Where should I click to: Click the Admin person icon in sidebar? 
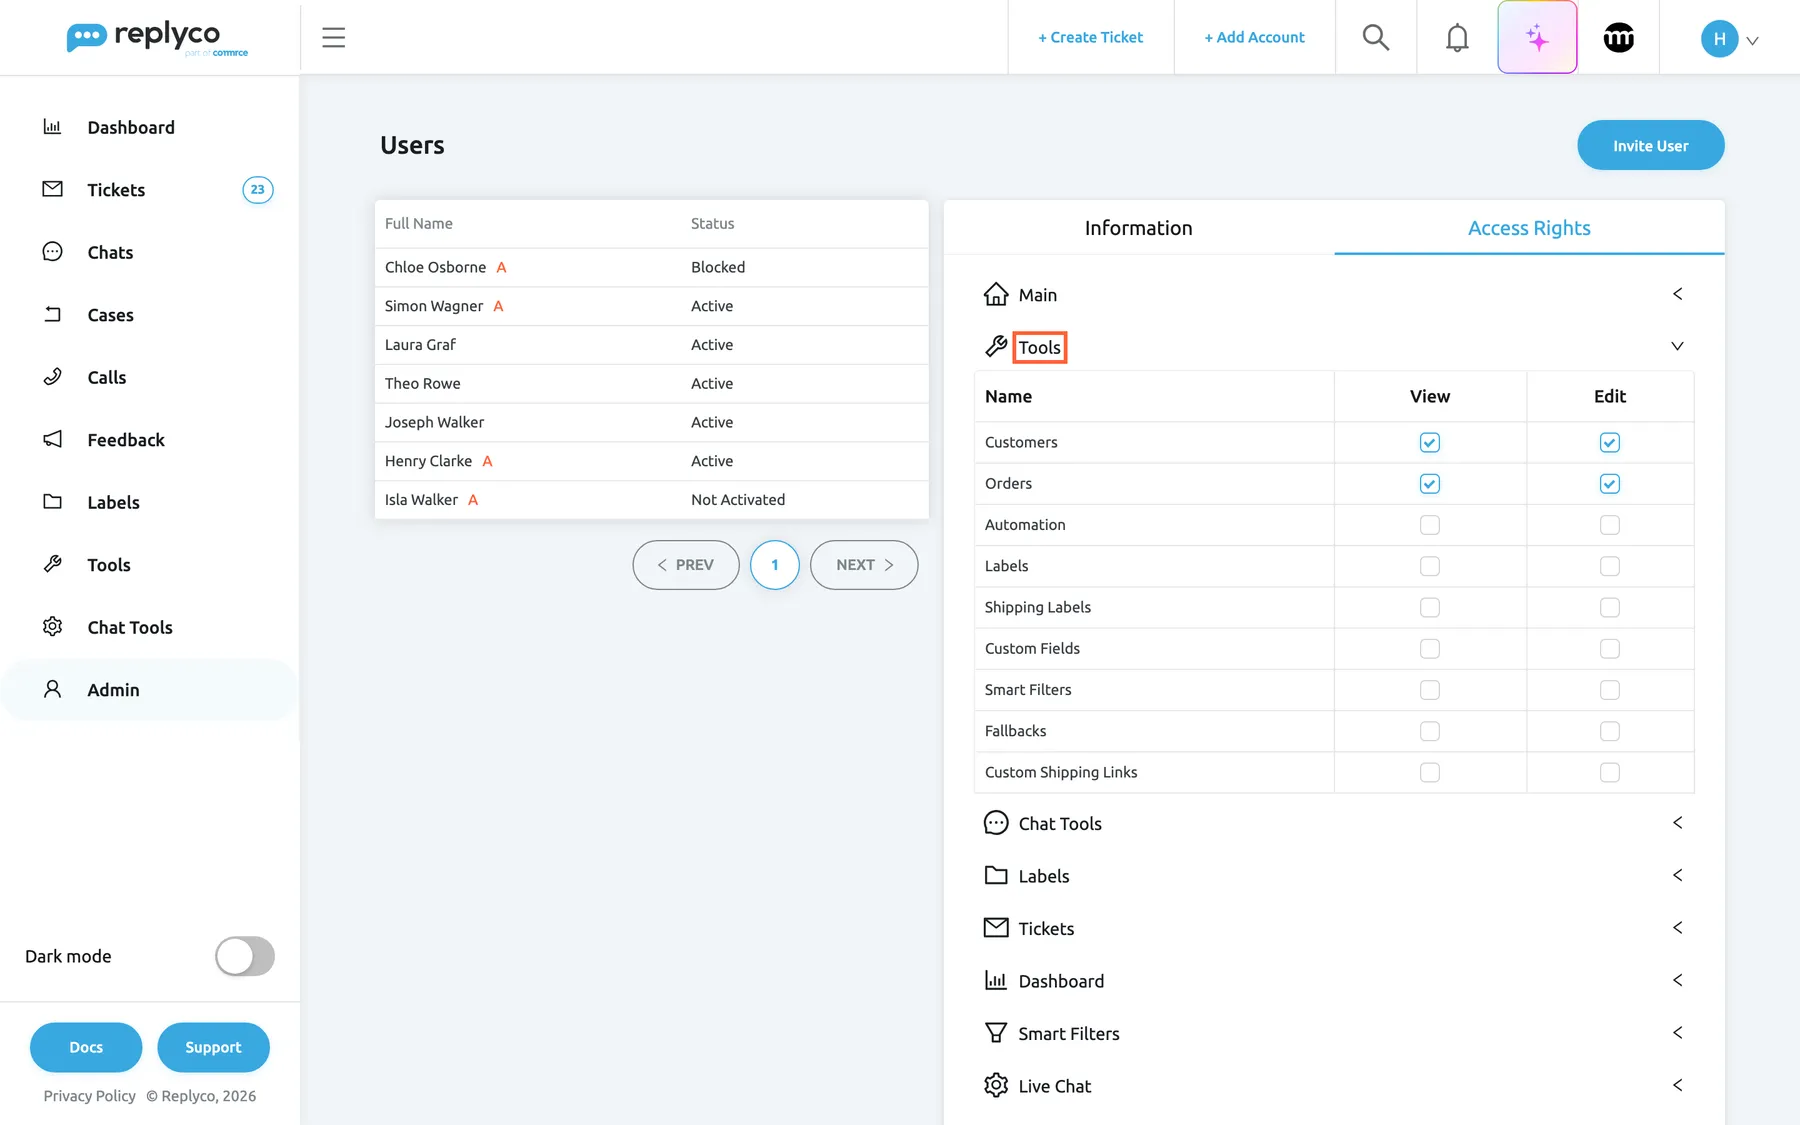(x=52, y=689)
